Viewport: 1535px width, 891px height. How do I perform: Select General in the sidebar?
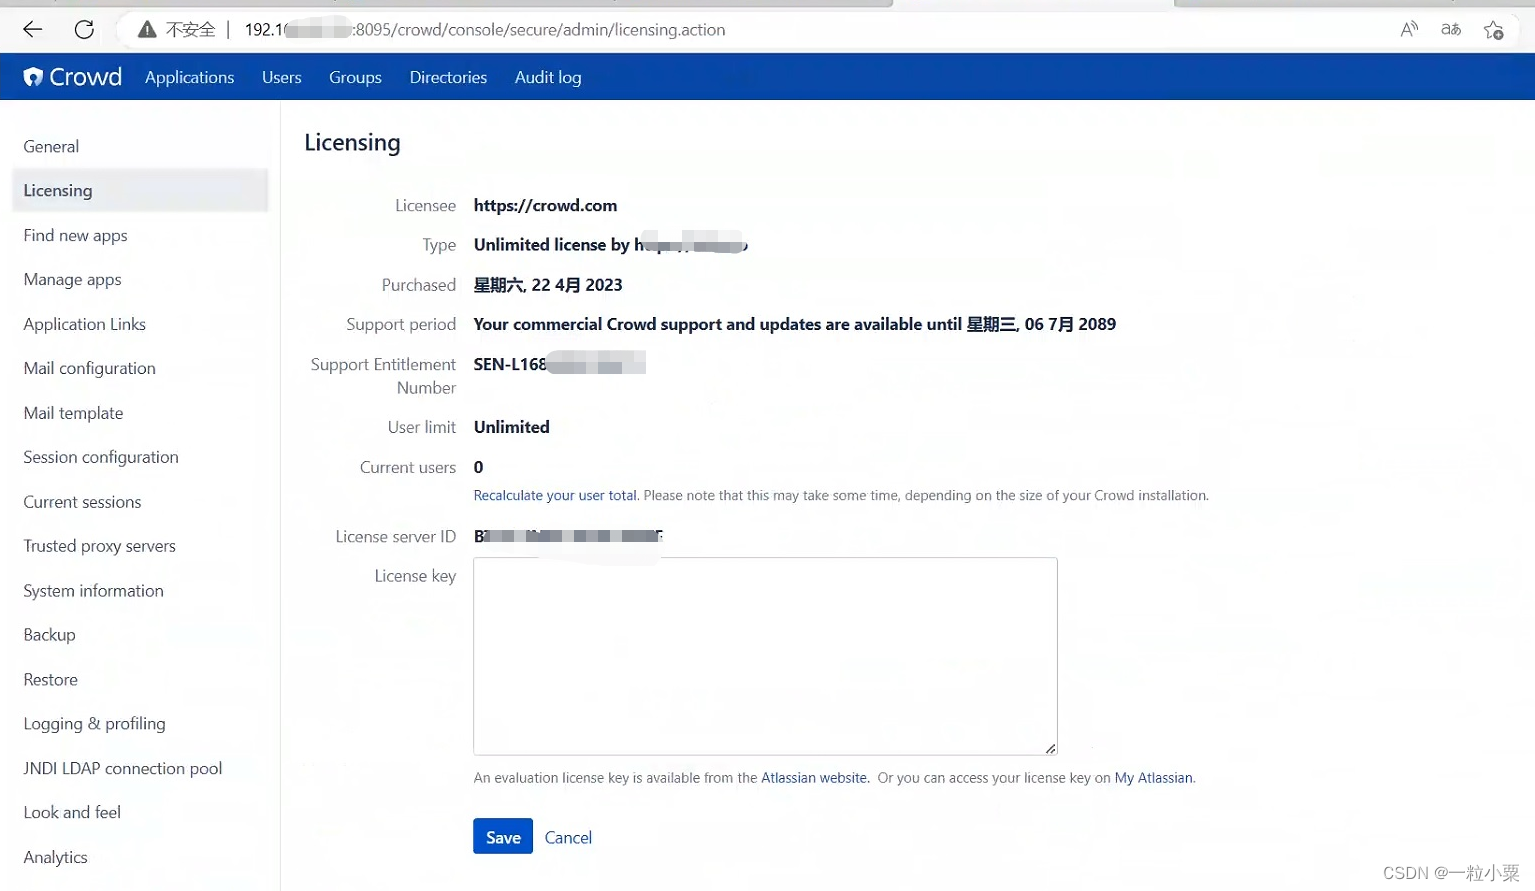(x=51, y=146)
